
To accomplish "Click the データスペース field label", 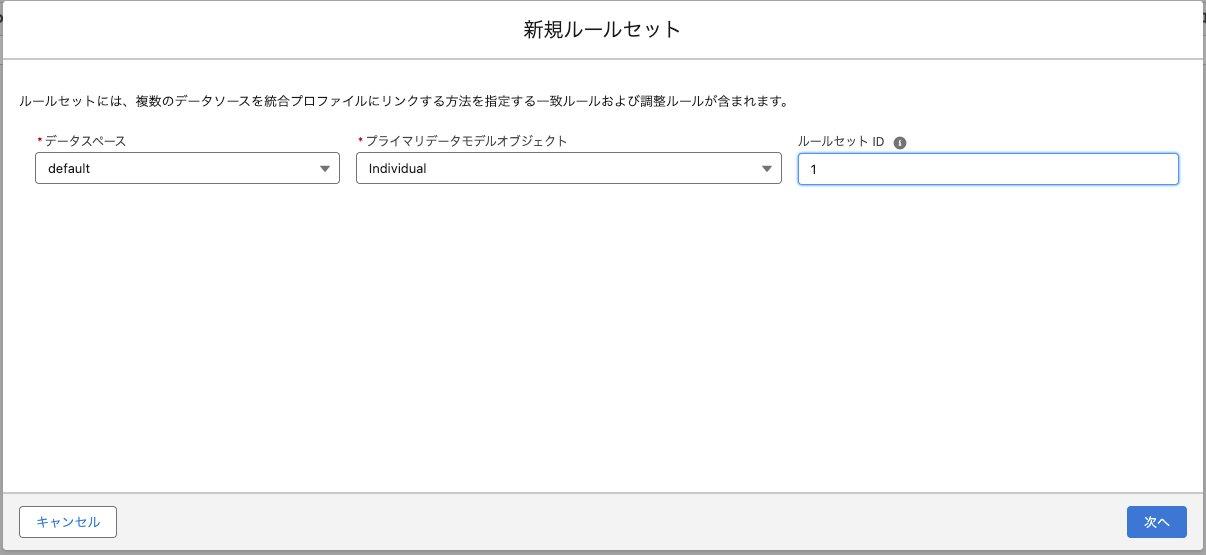I will click(x=86, y=142).
